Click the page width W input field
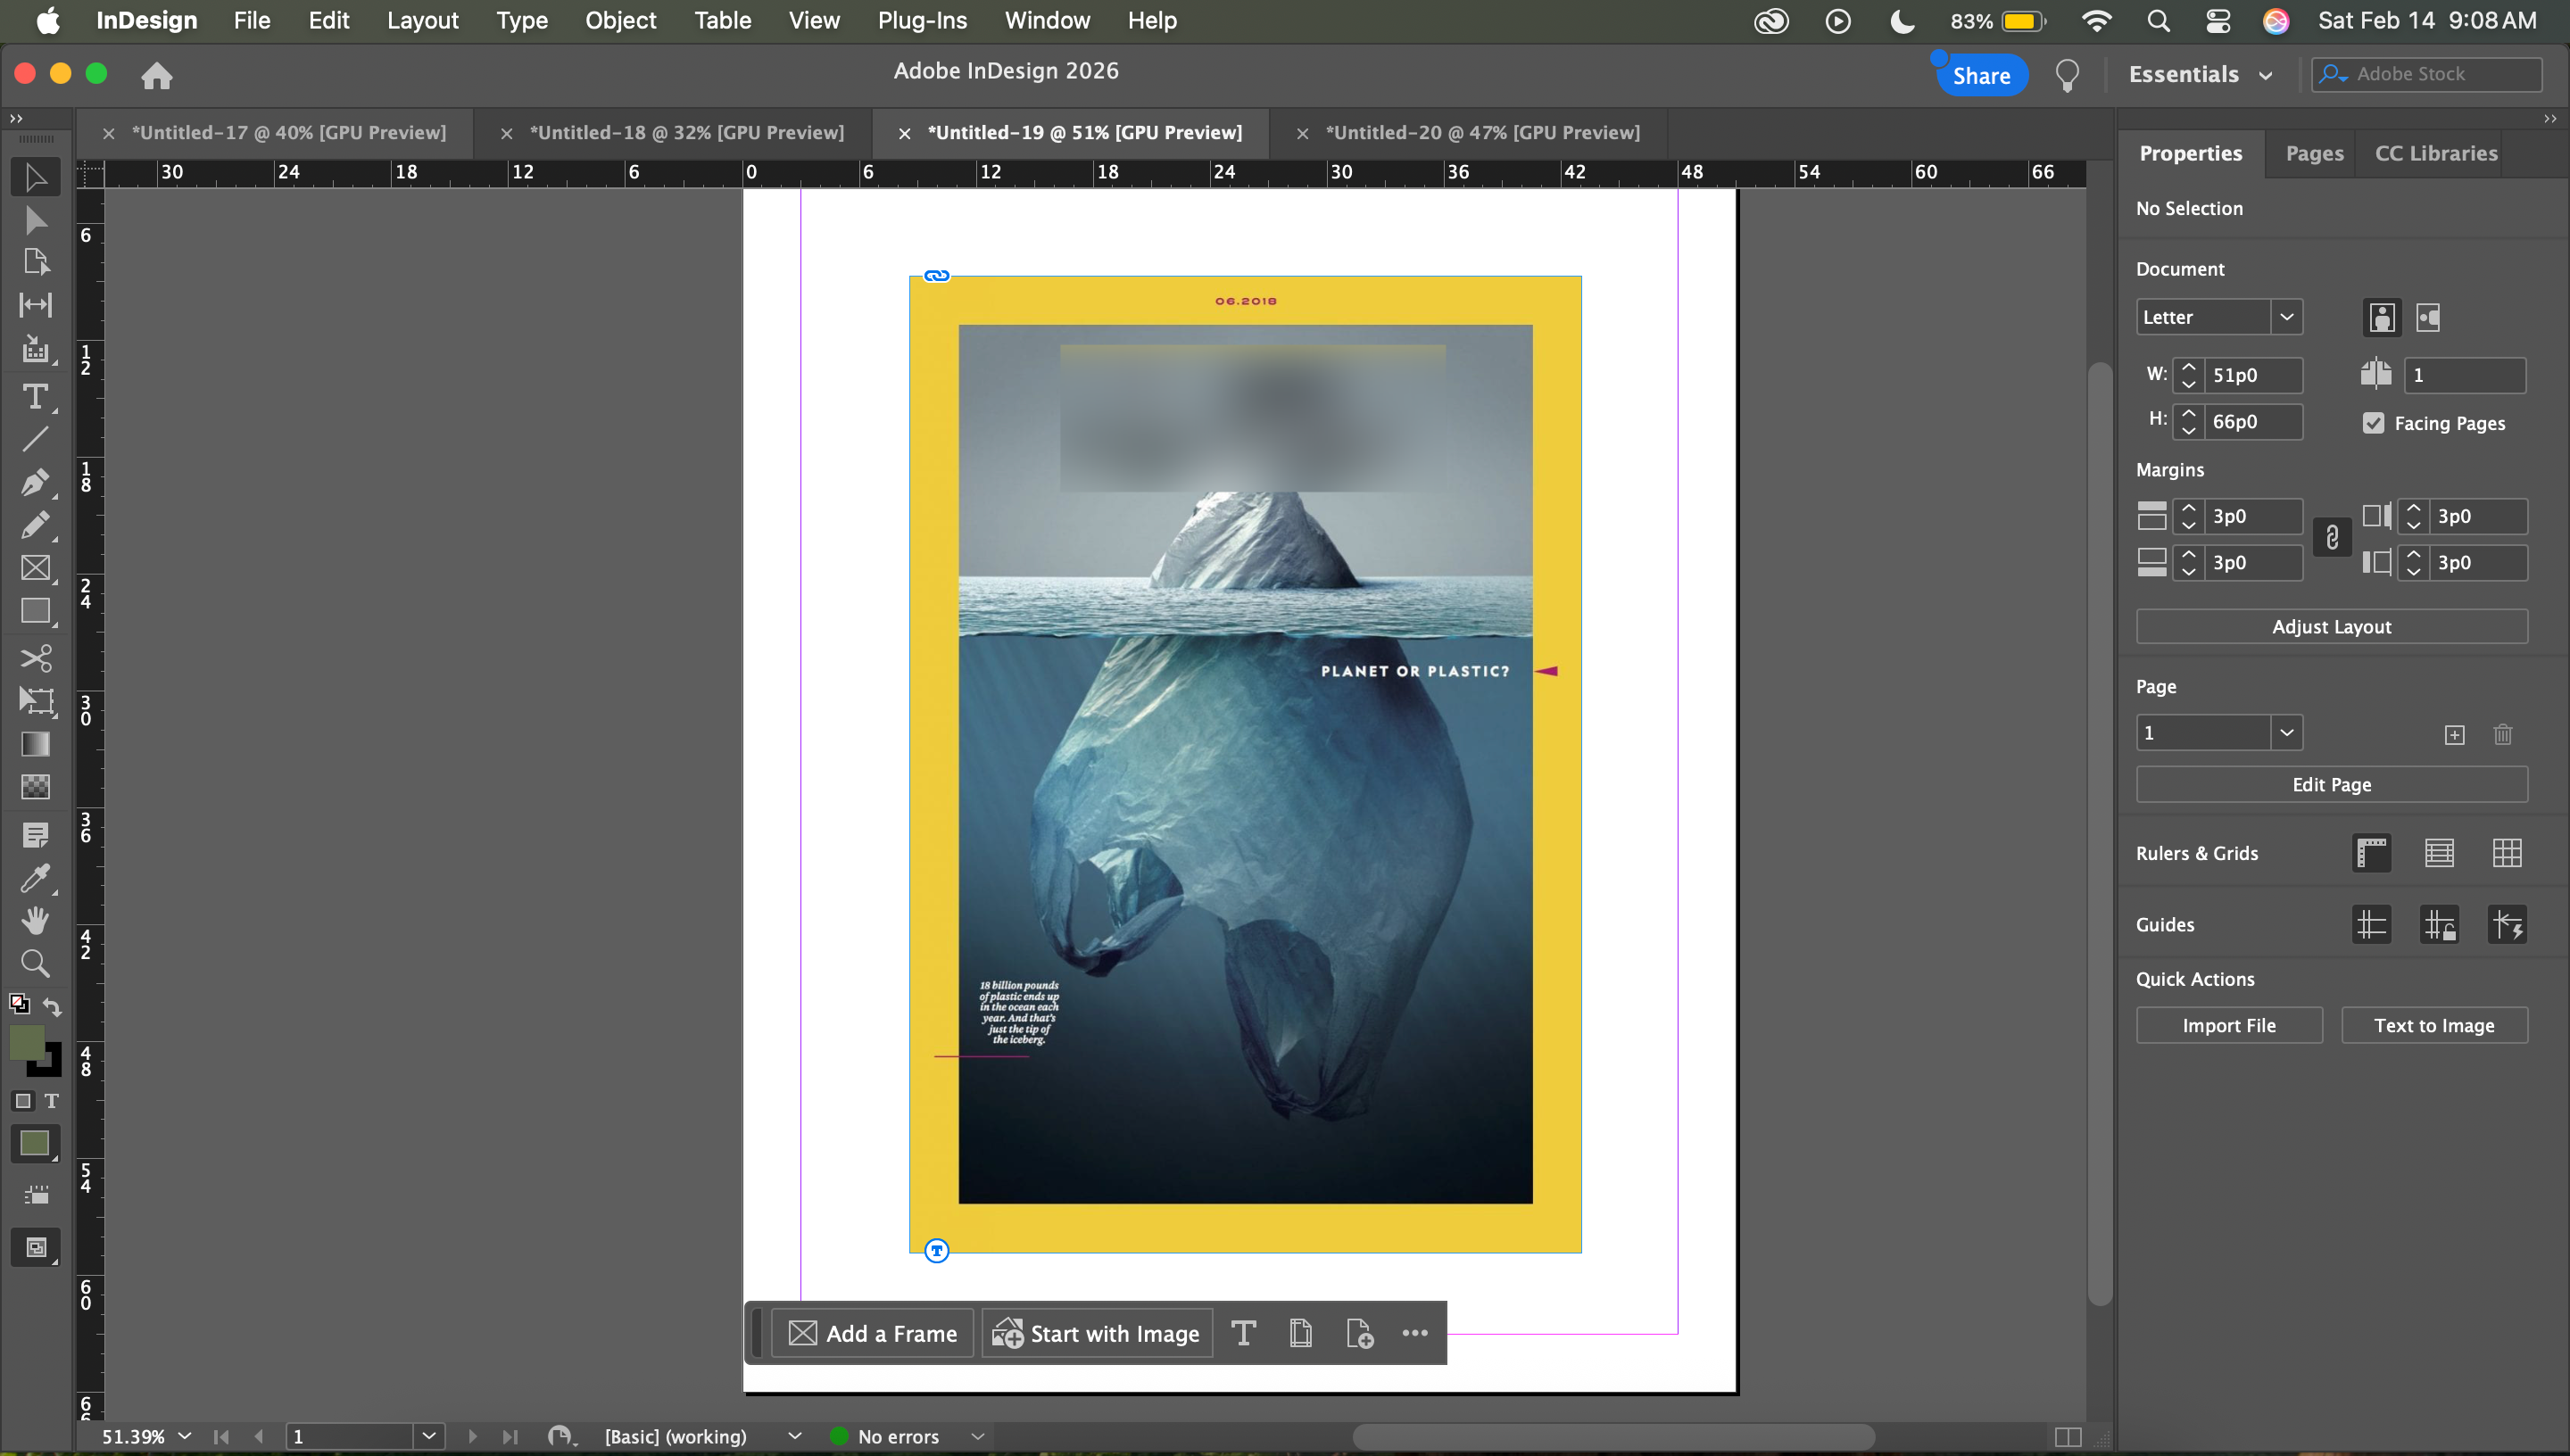Screen dimensions: 2570x1456 2253,375
